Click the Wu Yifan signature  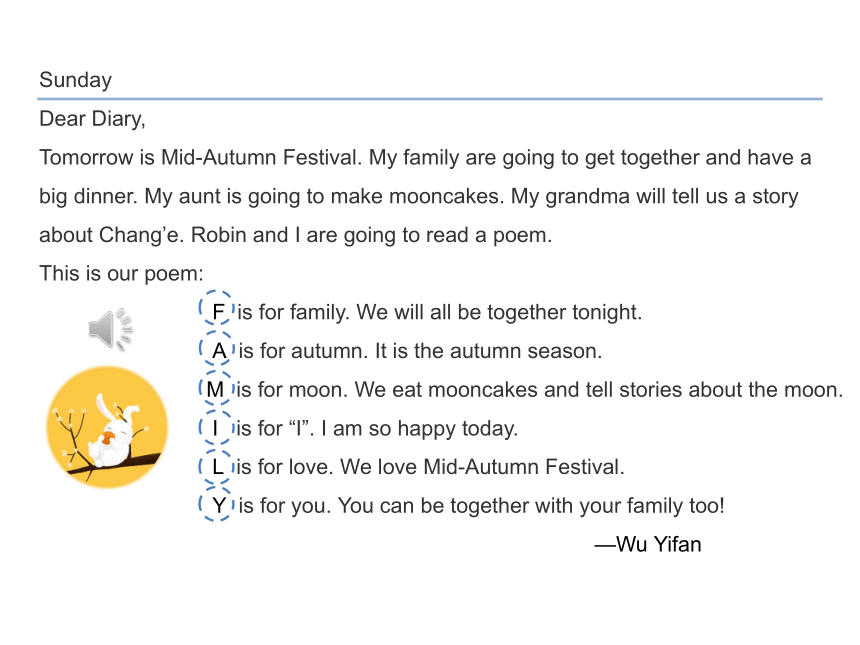point(648,544)
